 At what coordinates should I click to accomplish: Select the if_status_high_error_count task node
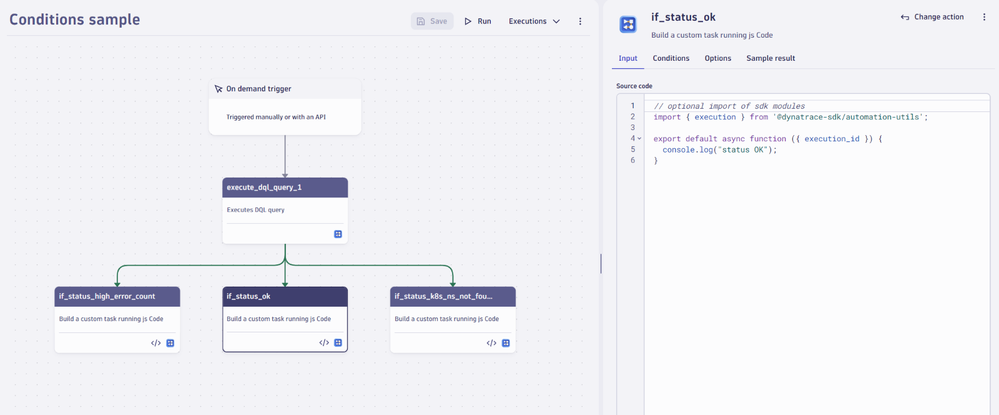coord(117,319)
